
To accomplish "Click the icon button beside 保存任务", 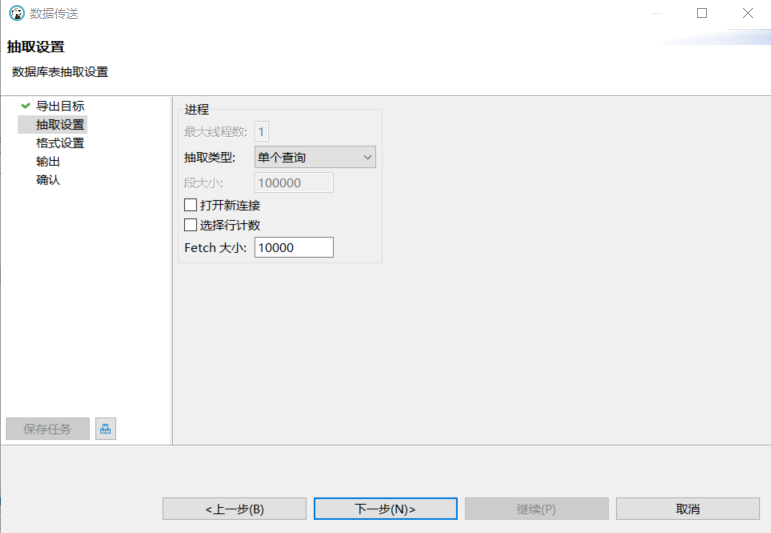I will [x=106, y=429].
